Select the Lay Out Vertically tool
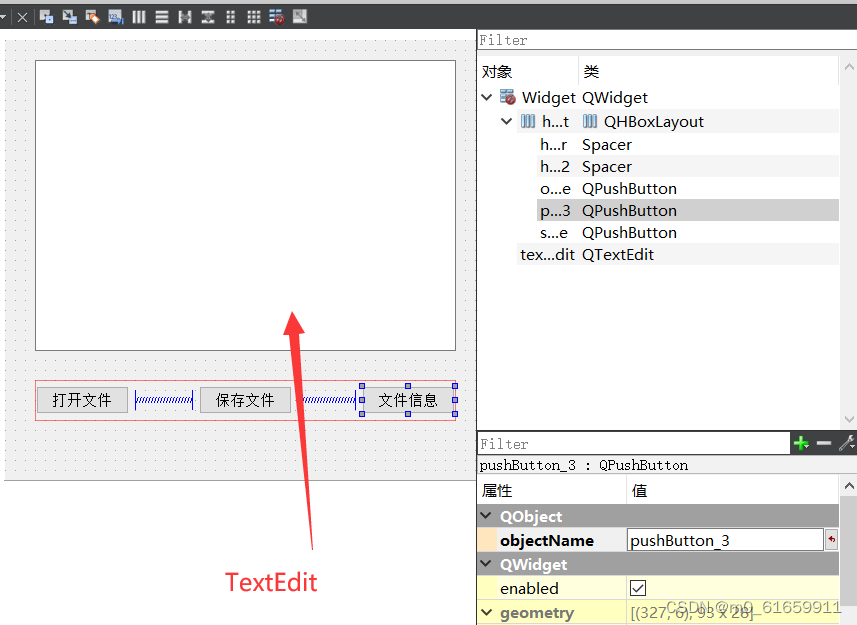 (161, 16)
